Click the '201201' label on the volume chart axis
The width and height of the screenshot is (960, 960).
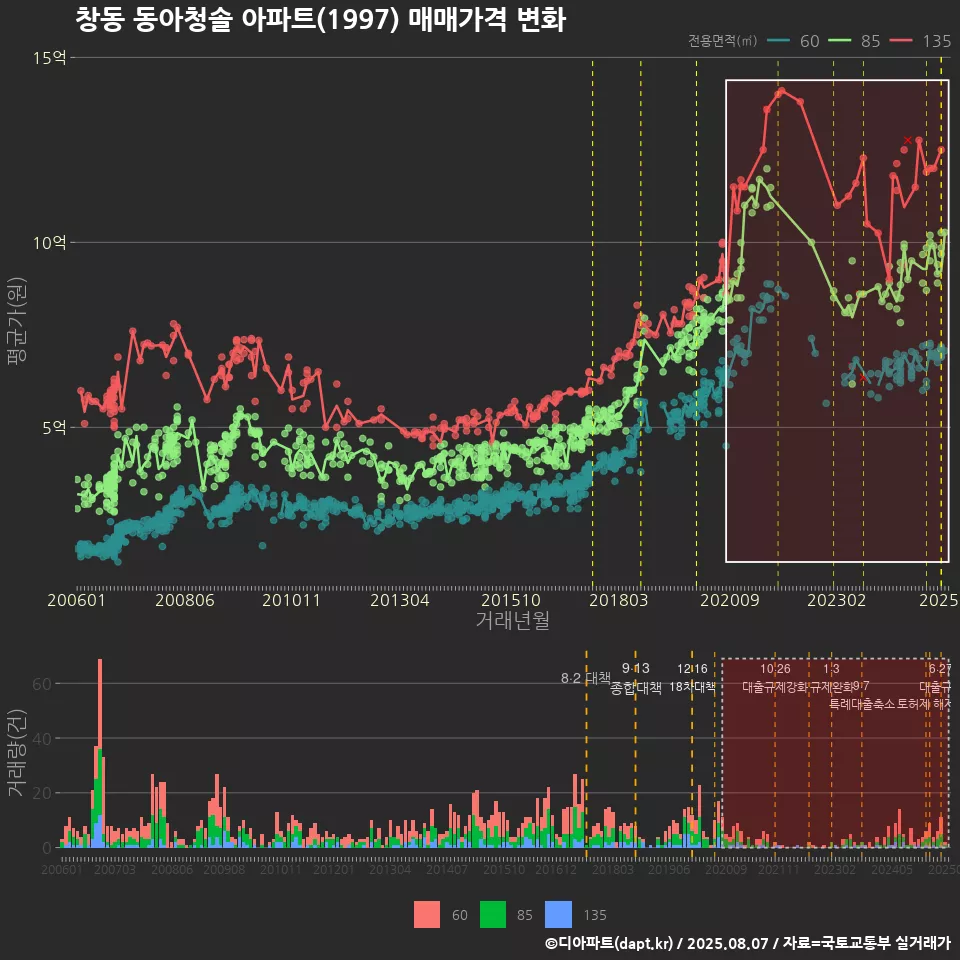(x=334, y=869)
